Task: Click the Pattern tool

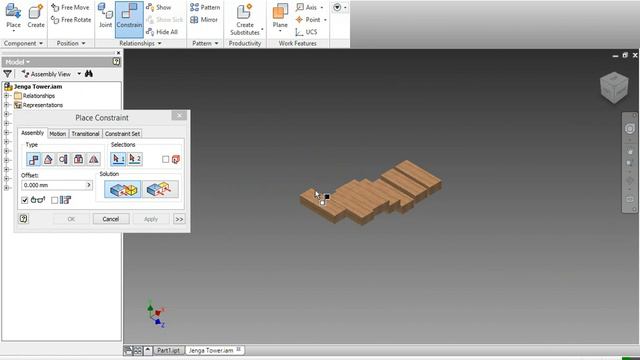Action: point(205,7)
